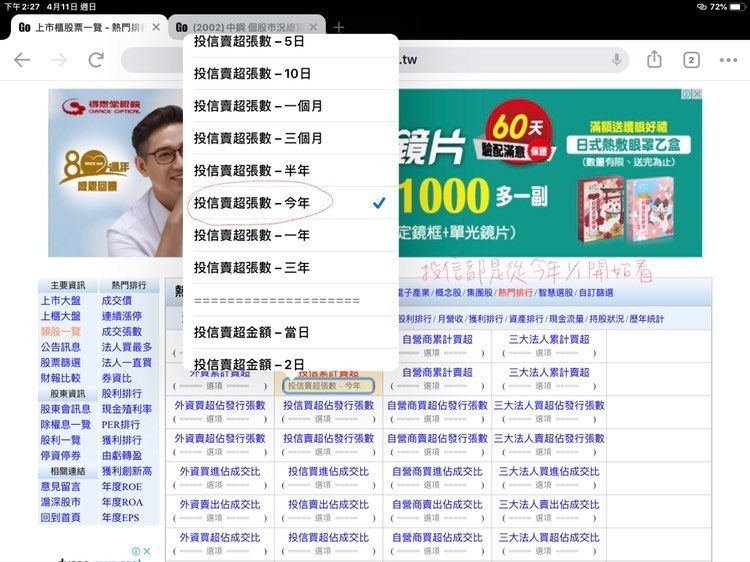This screenshot has width=750, height=562.
Task: Open 選項 dropdown under 投信賣出佔成交比
Action: [x=328, y=518]
